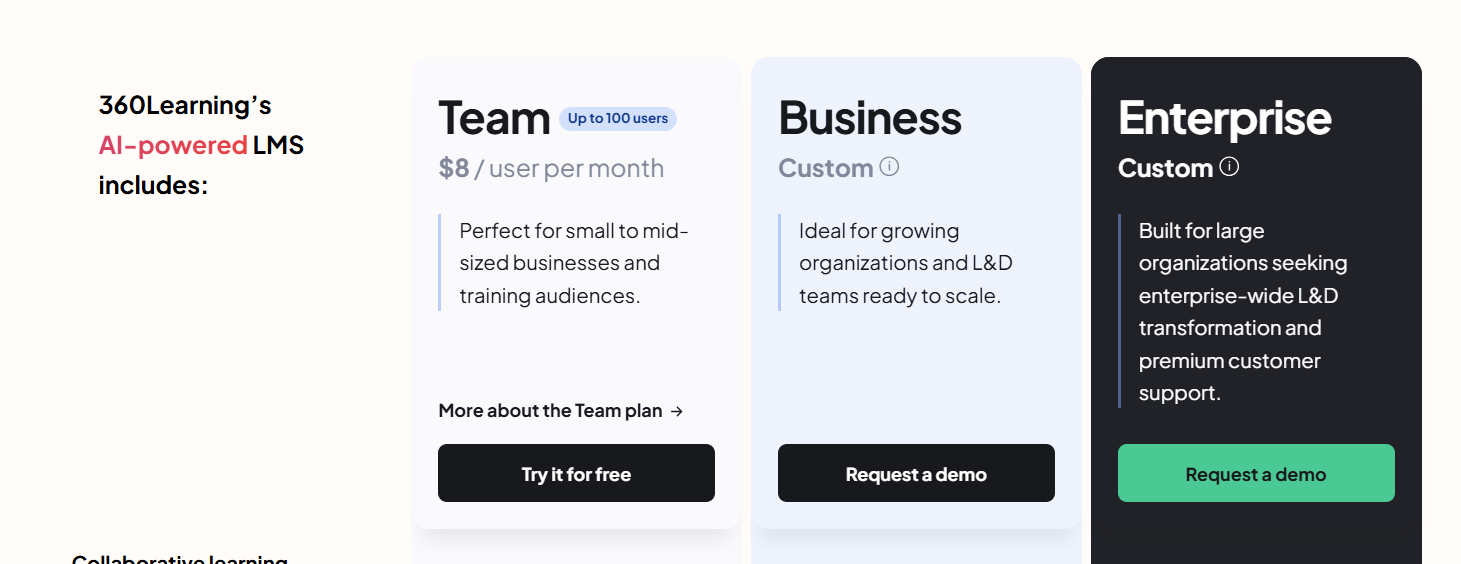The height and width of the screenshot is (564, 1461).
Task: Click the Business plan description paragraph
Action: point(906,263)
